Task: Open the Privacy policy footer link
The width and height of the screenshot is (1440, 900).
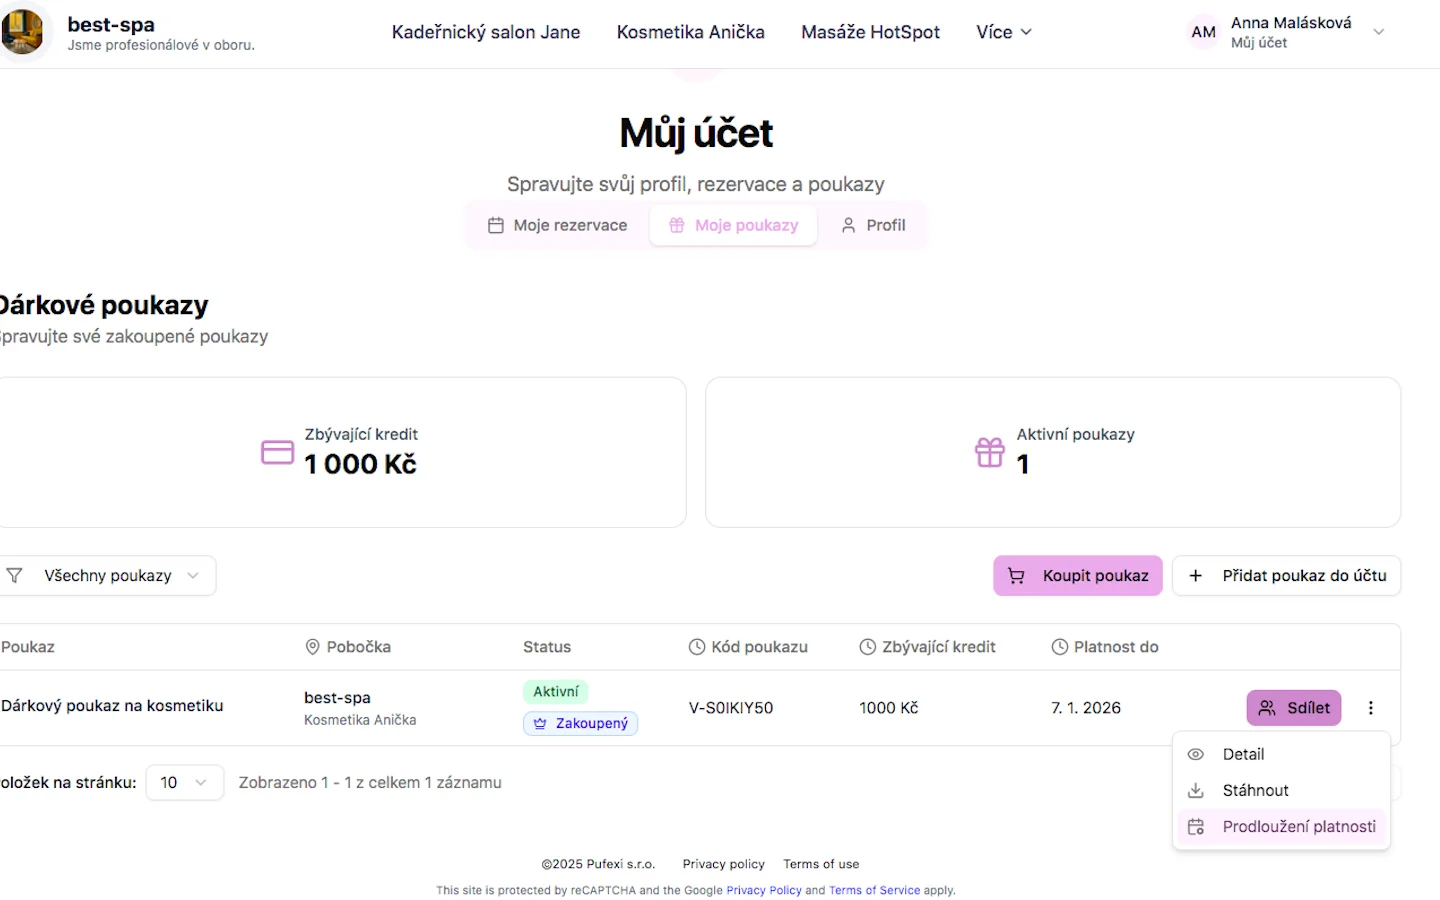Action: click(x=723, y=864)
